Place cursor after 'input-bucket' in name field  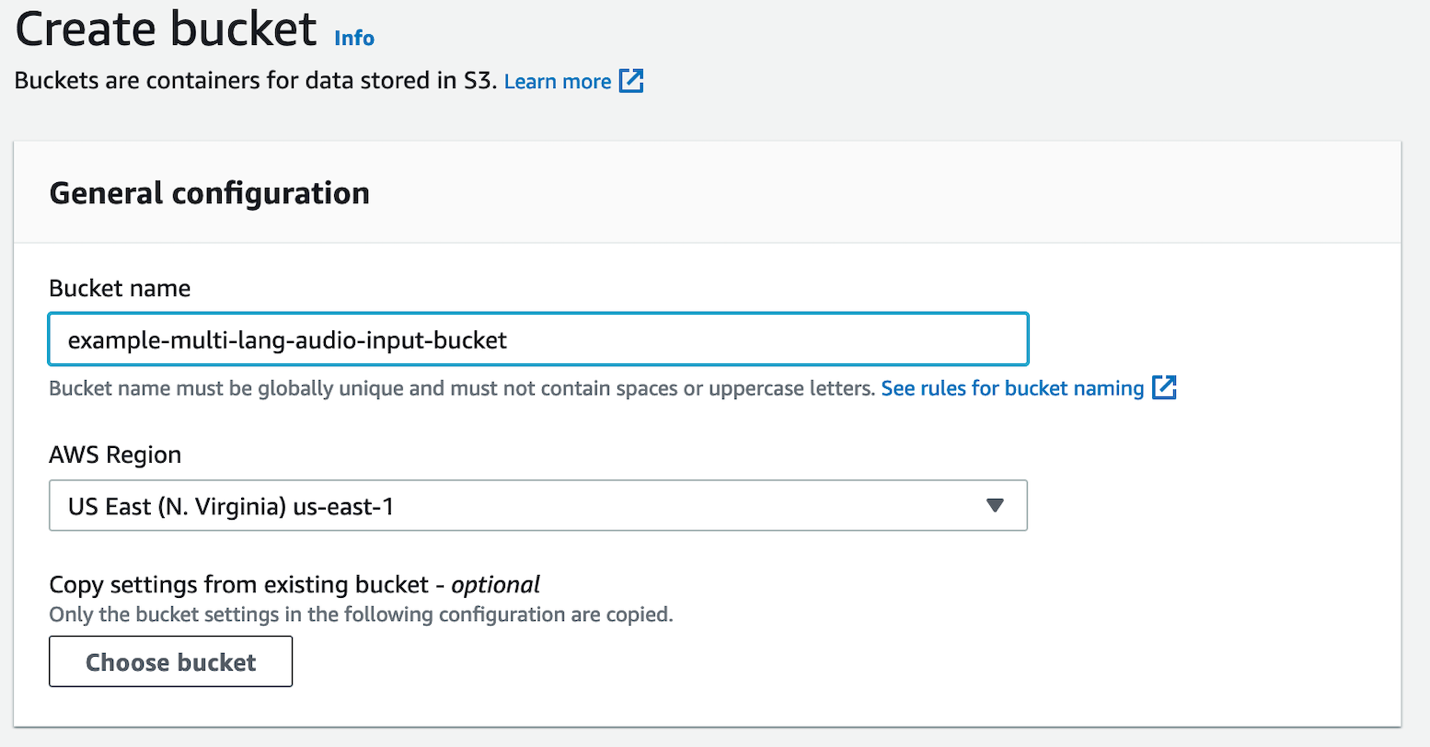coord(509,340)
